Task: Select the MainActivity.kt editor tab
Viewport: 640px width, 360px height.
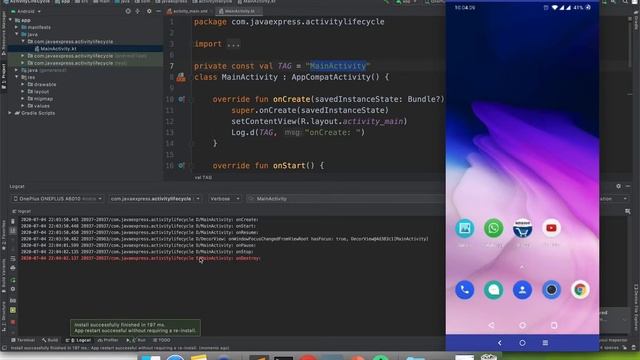Action: click(x=238, y=11)
